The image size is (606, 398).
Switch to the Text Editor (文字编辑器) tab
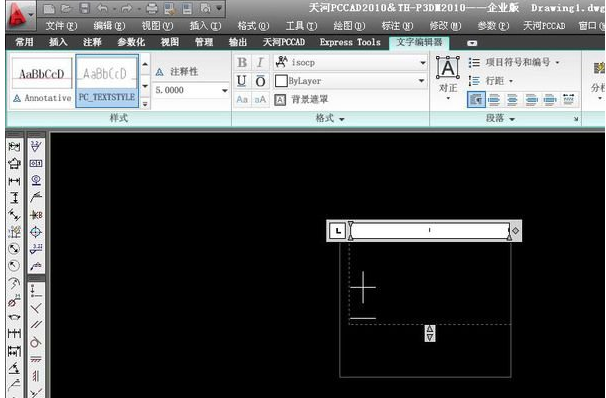pyautogui.click(x=419, y=42)
